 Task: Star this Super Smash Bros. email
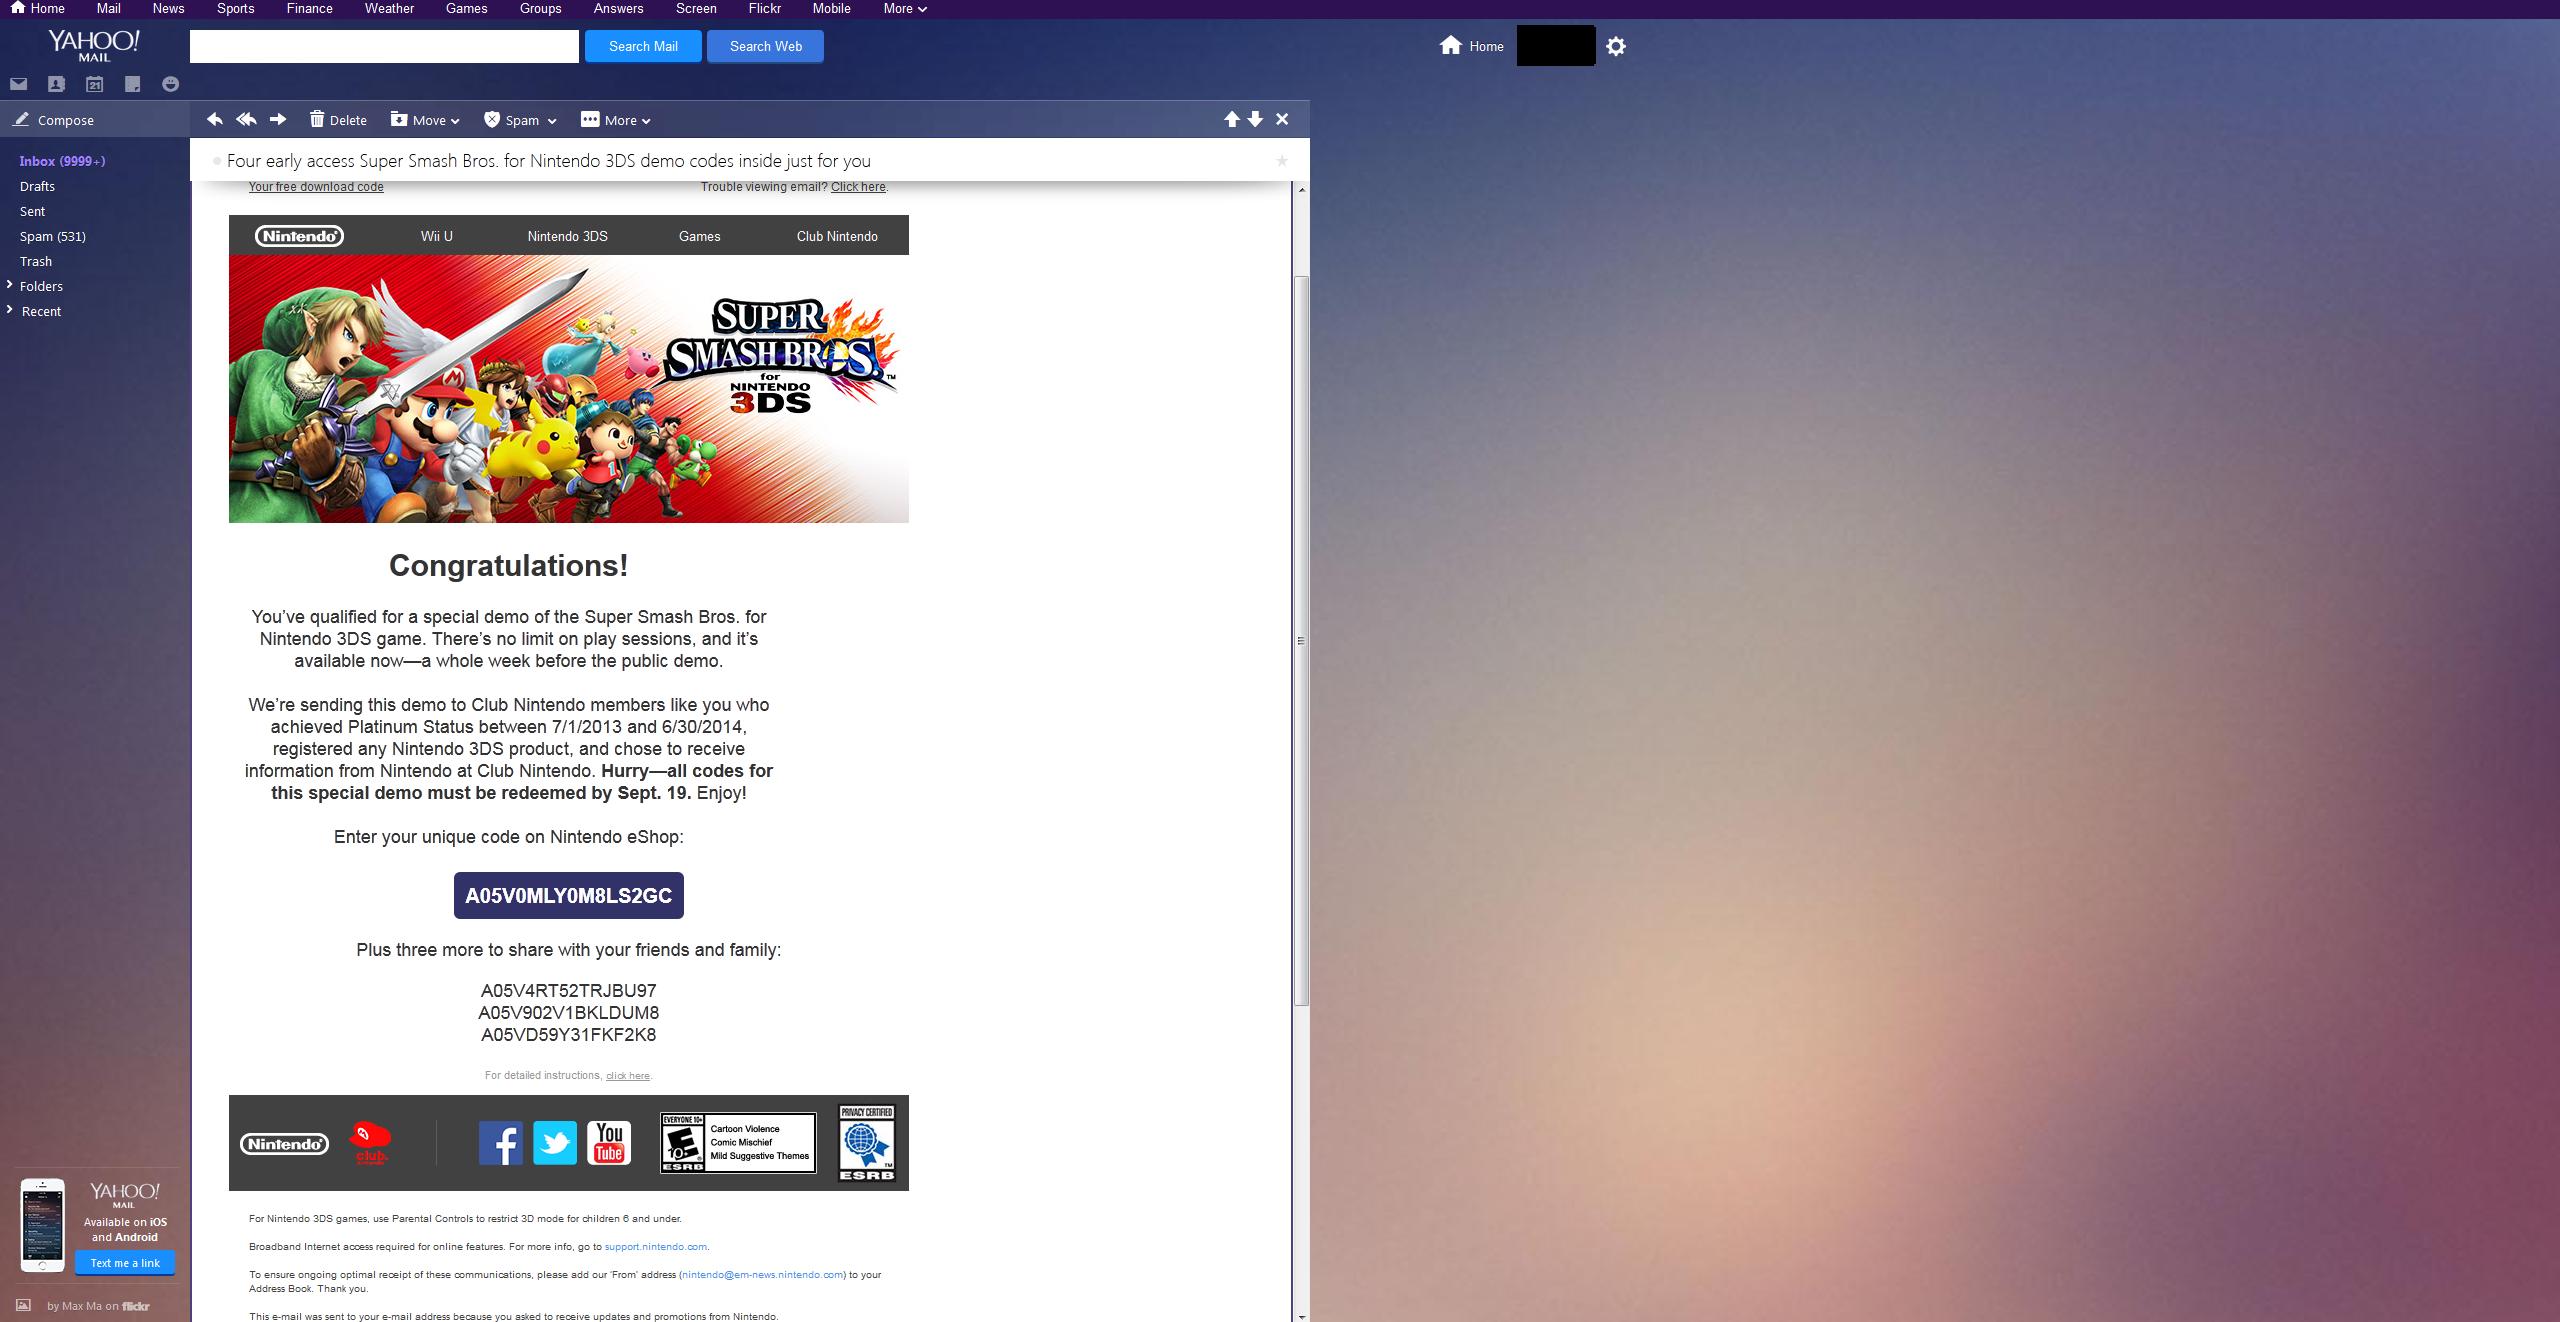pos(1282,161)
